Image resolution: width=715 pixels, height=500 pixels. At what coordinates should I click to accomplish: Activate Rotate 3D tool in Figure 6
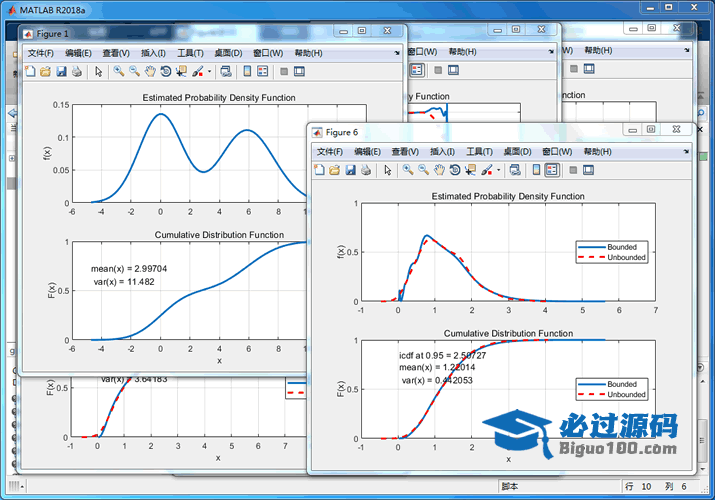click(x=455, y=170)
